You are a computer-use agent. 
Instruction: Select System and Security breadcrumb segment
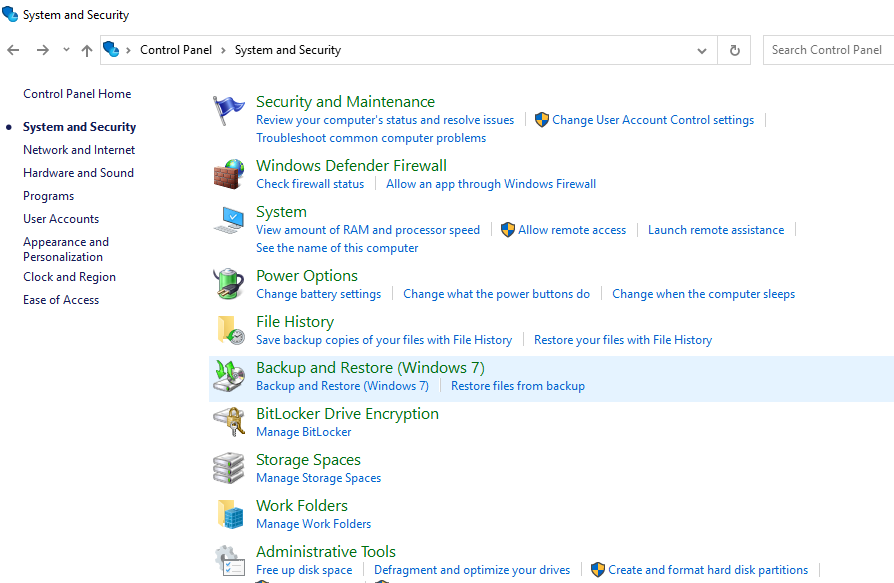pyautogui.click(x=288, y=50)
